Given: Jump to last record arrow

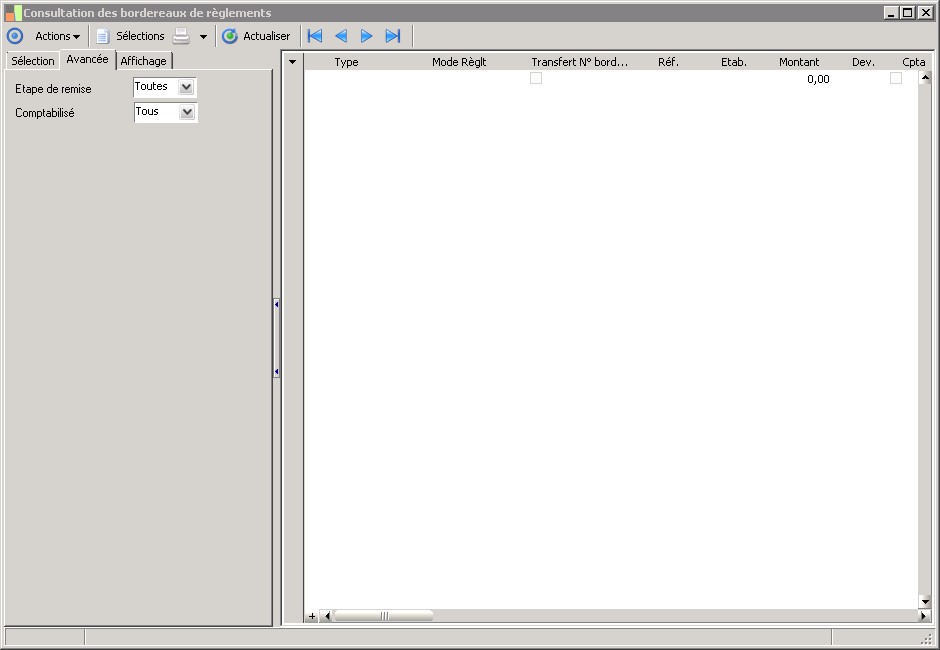Looking at the screenshot, I should coord(393,36).
